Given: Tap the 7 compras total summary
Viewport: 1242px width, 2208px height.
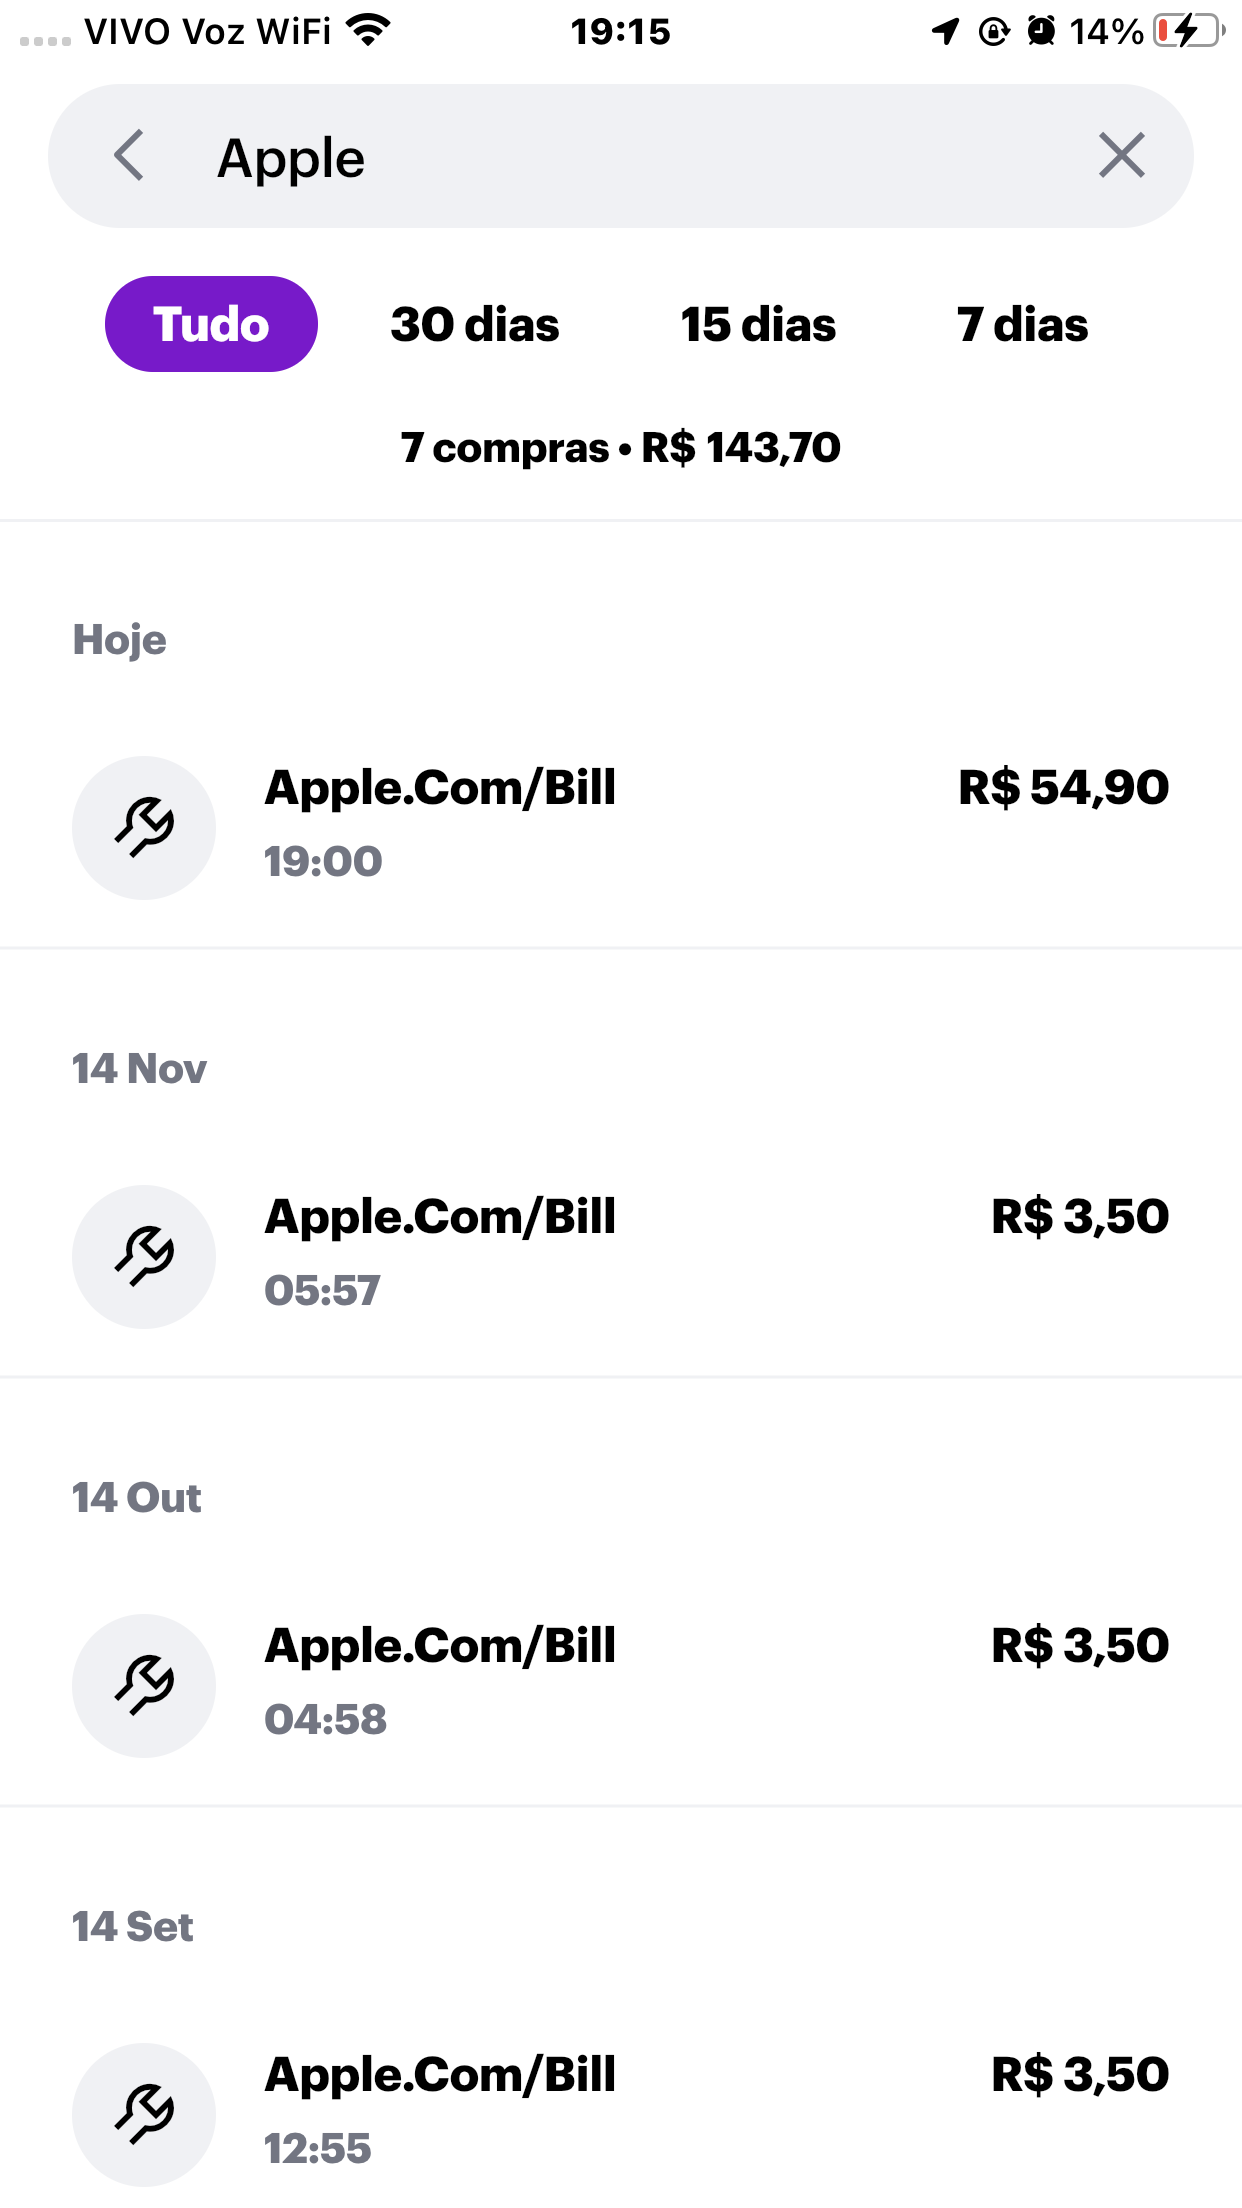Looking at the screenshot, I should [620, 447].
